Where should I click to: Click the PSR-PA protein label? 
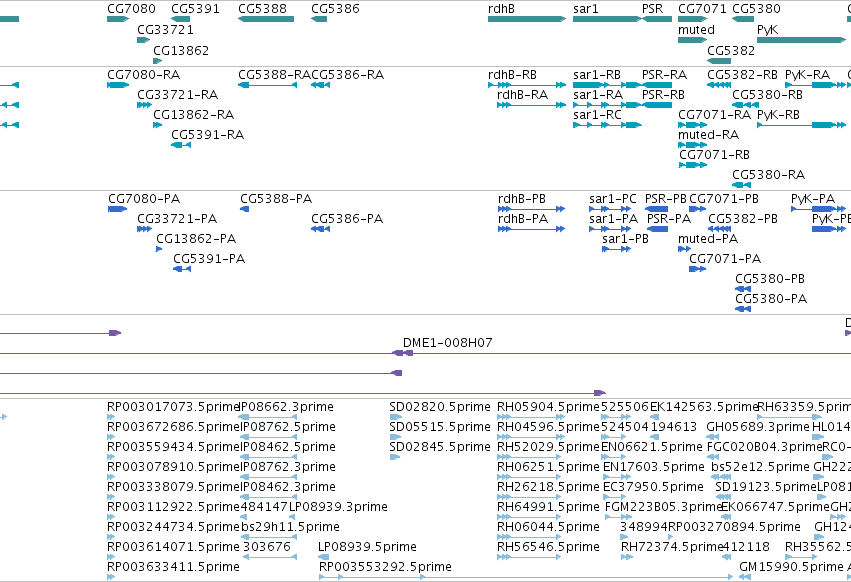coord(669,219)
